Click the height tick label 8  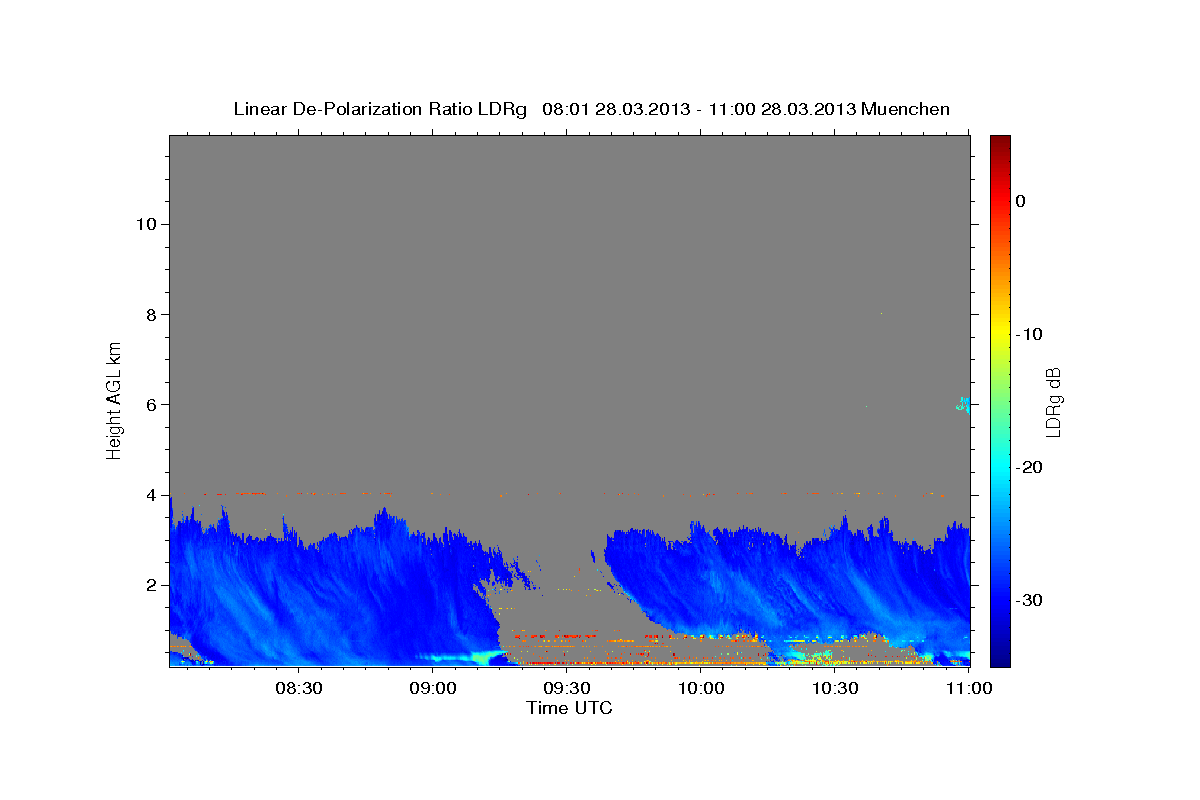click(152, 314)
